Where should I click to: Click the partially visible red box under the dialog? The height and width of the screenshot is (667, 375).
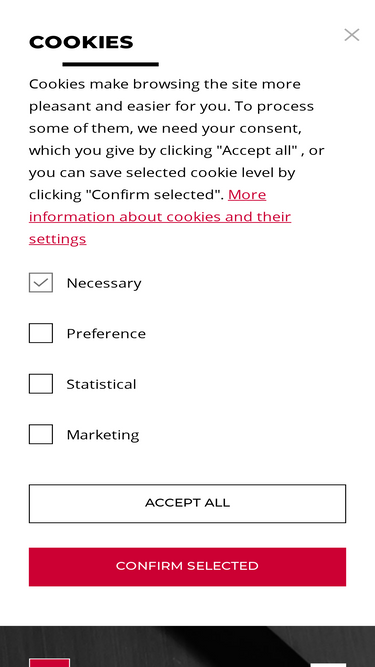coord(49,662)
